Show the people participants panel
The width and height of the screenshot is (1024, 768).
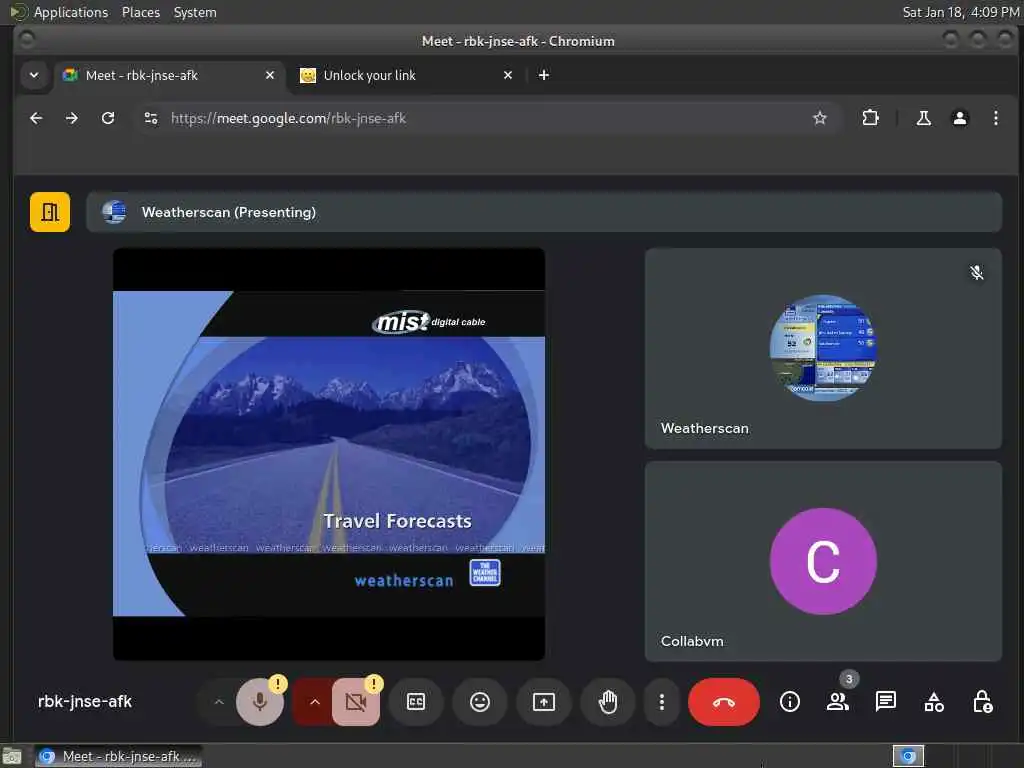point(838,702)
